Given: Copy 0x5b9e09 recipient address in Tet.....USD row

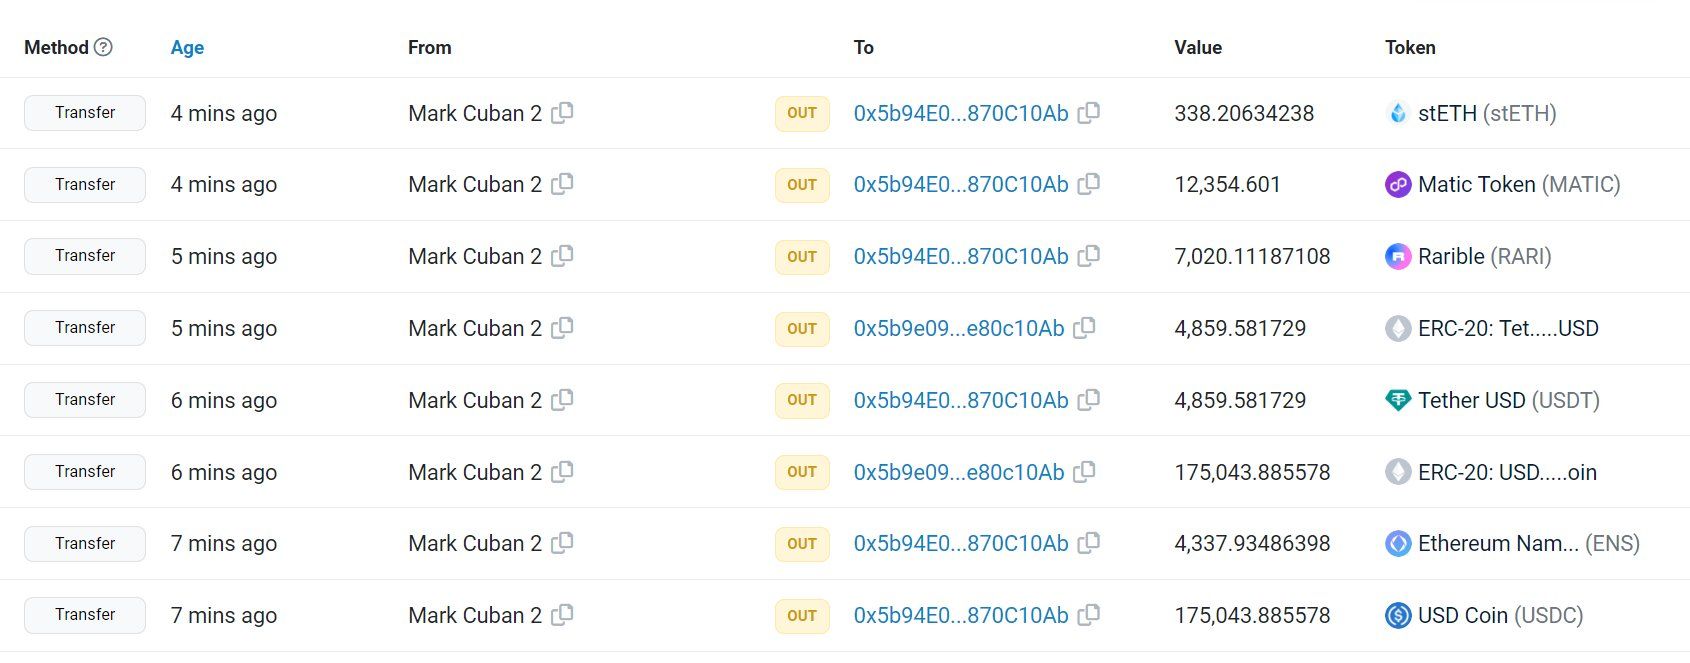Looking at the screenshot, I should tap(1084, 328).
